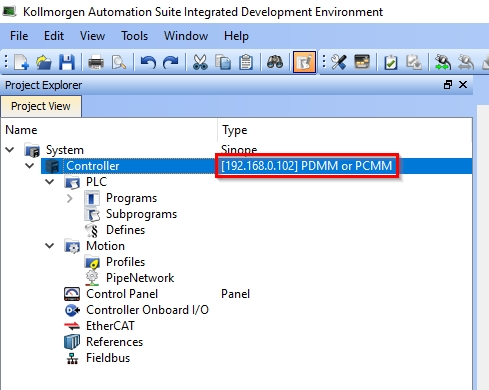The height and width of the screenshot is (390, 489).
Task: Click the Controller Onboard I/O icon
Action: tap(72, 310)
